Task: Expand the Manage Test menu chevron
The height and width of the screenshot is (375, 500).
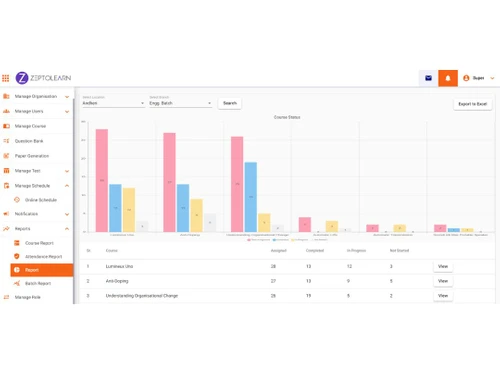Action: tap(67, 171)
